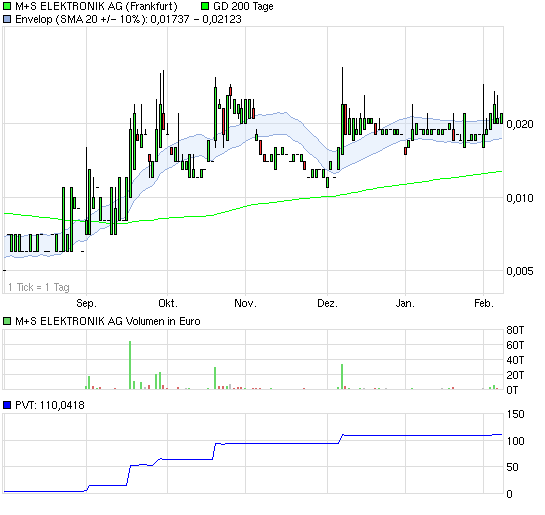The image size is (545, 515).
Task: Click the 'Jan.' month axis label
Action: pyautogui.click(x=405, y=303)
